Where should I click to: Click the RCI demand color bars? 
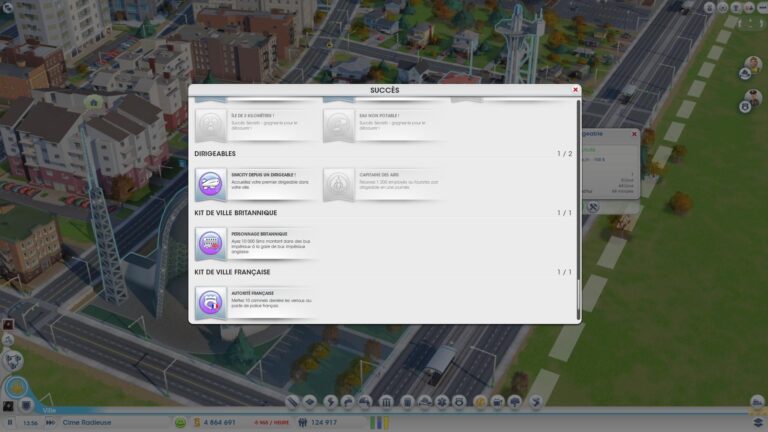coord(379,422)
